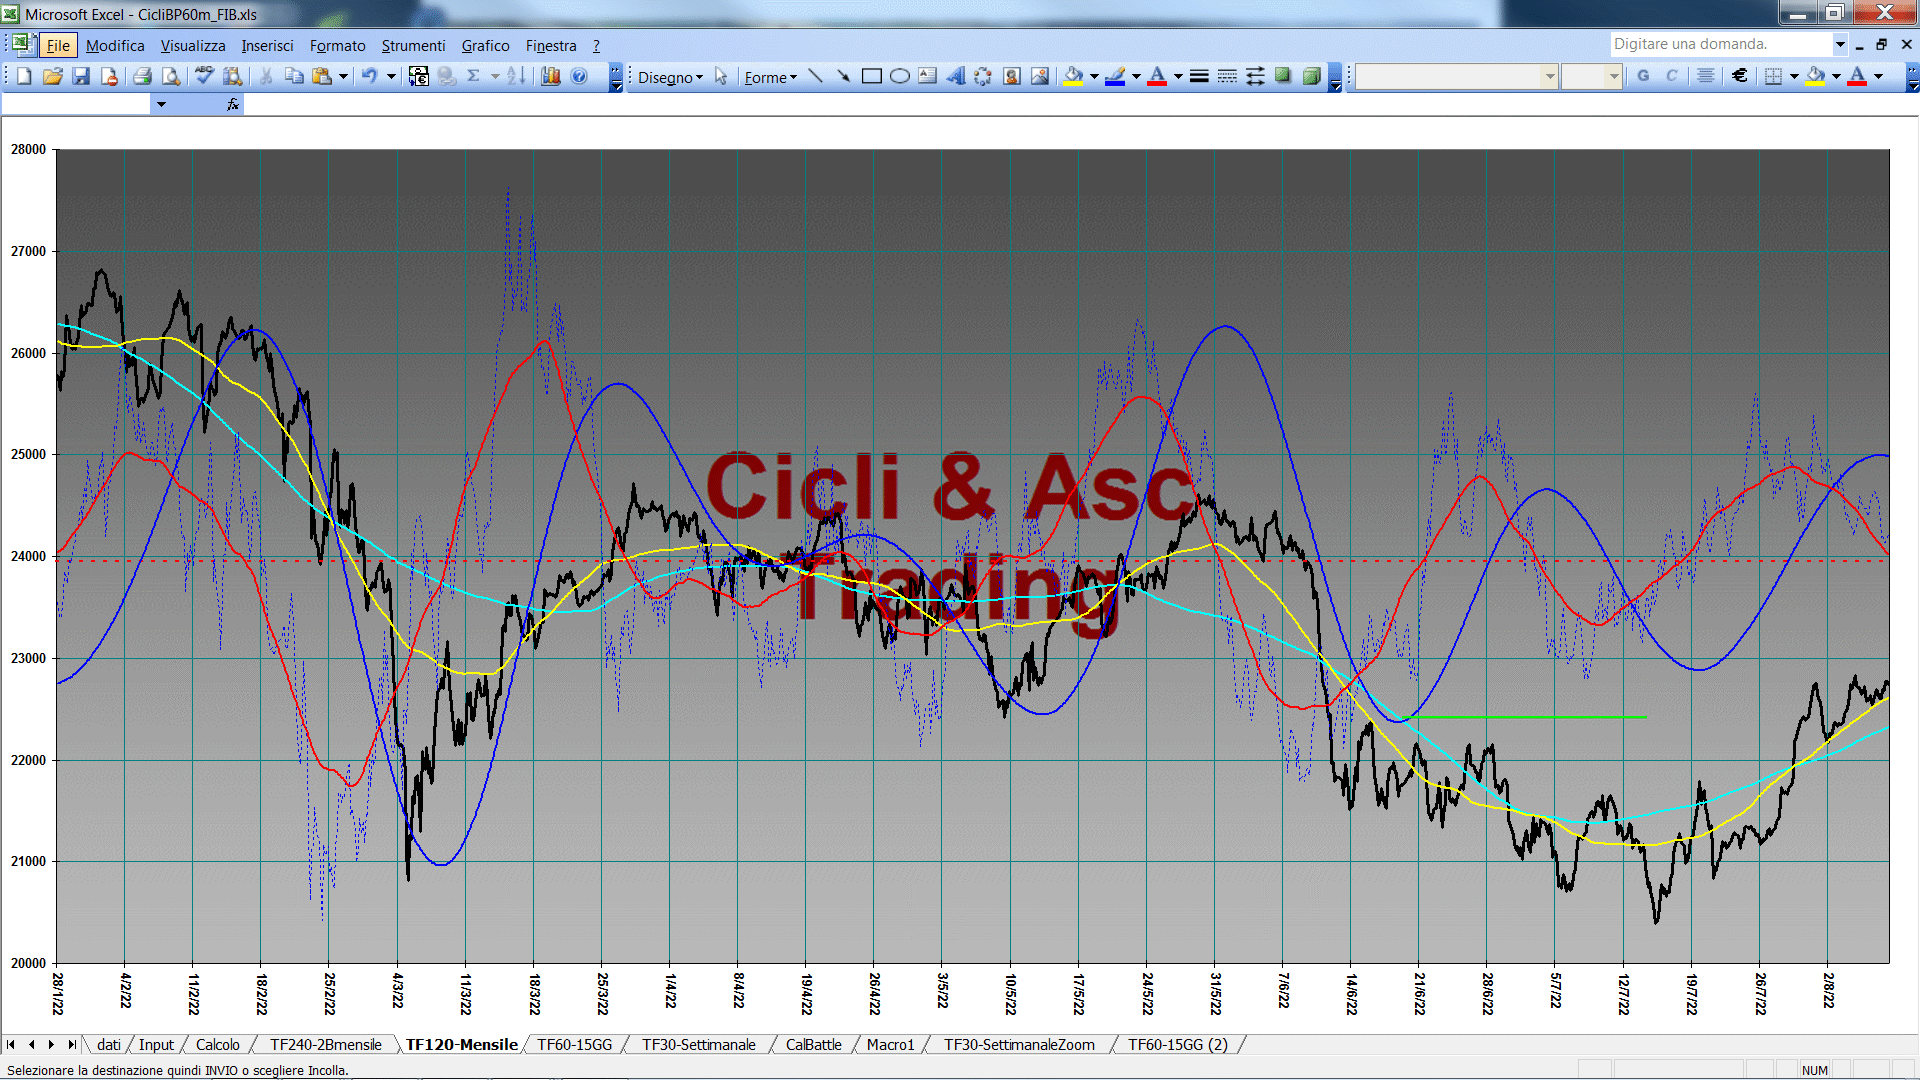The width and height of the screenshot is (1920, 1080).
Task: Switch to the TF60-15GG sheet tab
Action: [x=574, y=1044]
